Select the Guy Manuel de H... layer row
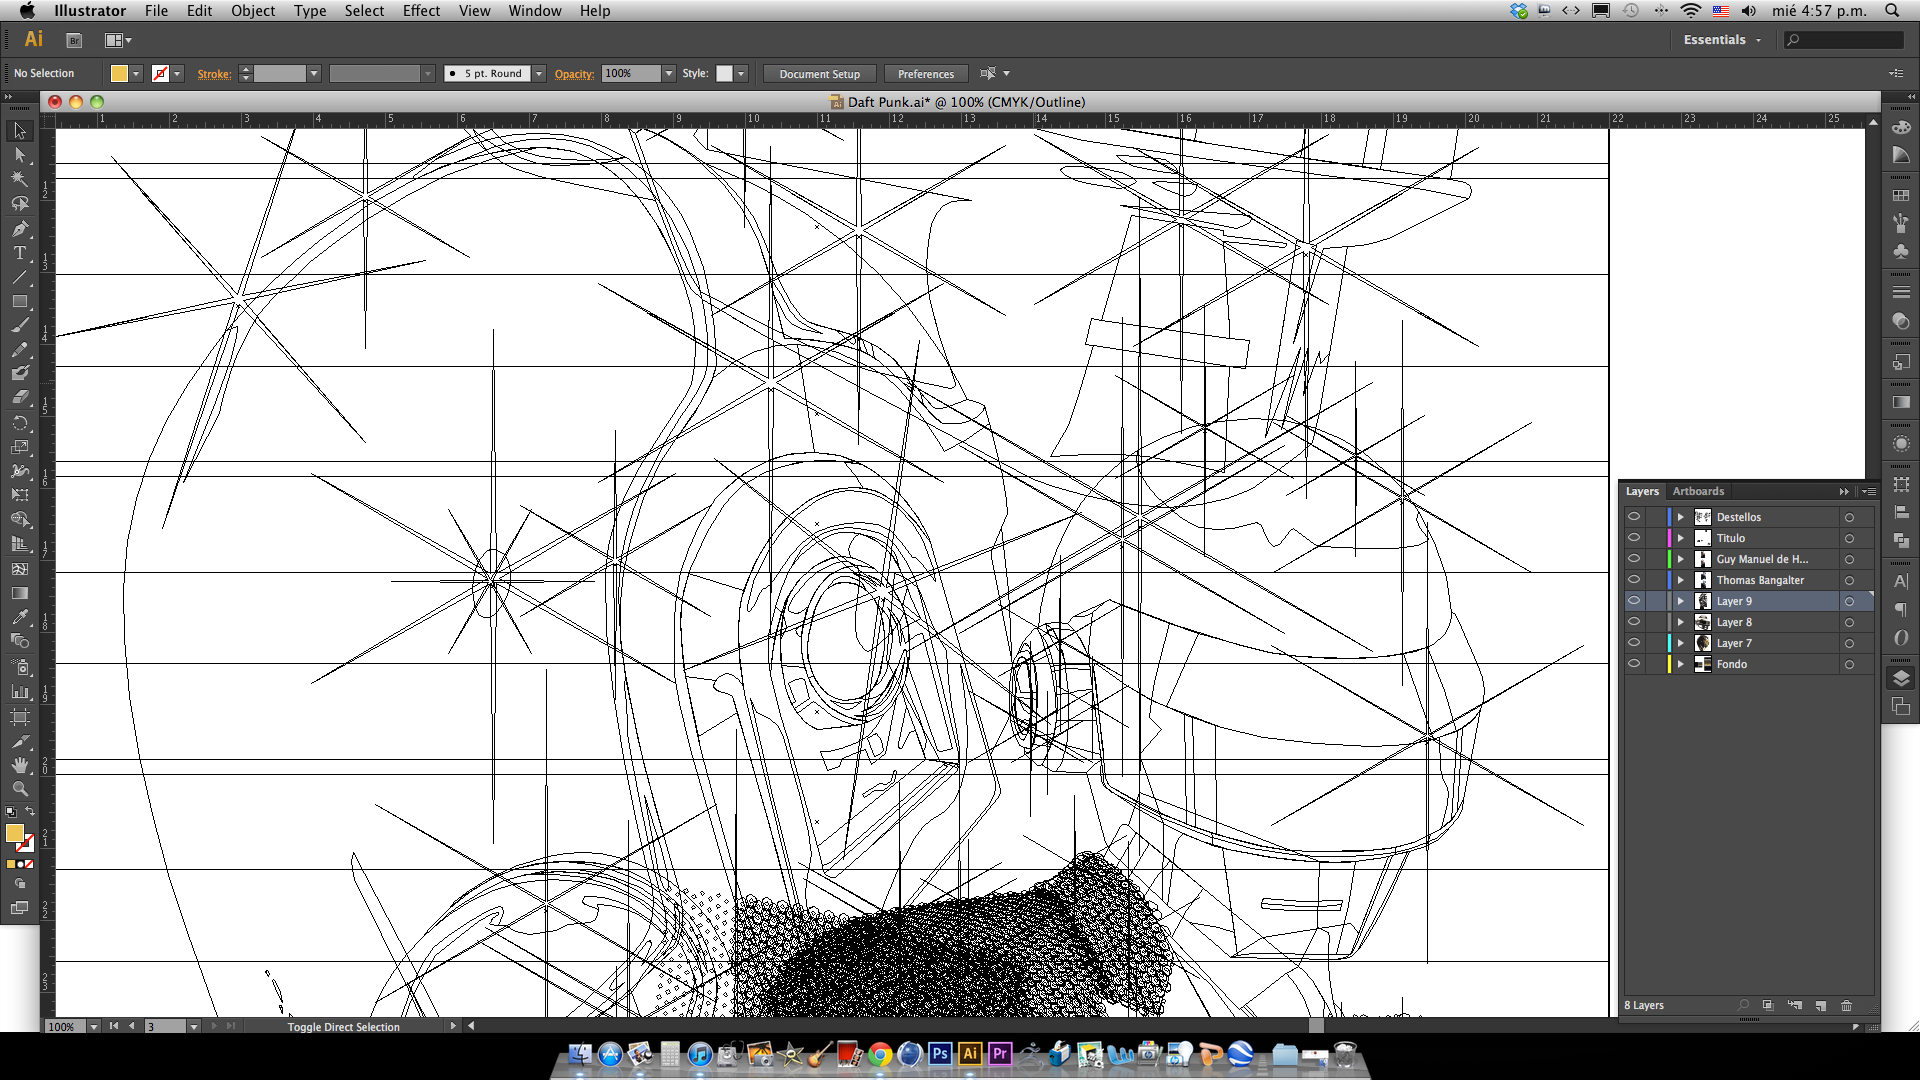 pyautogui.click(x=1762, y=559)
